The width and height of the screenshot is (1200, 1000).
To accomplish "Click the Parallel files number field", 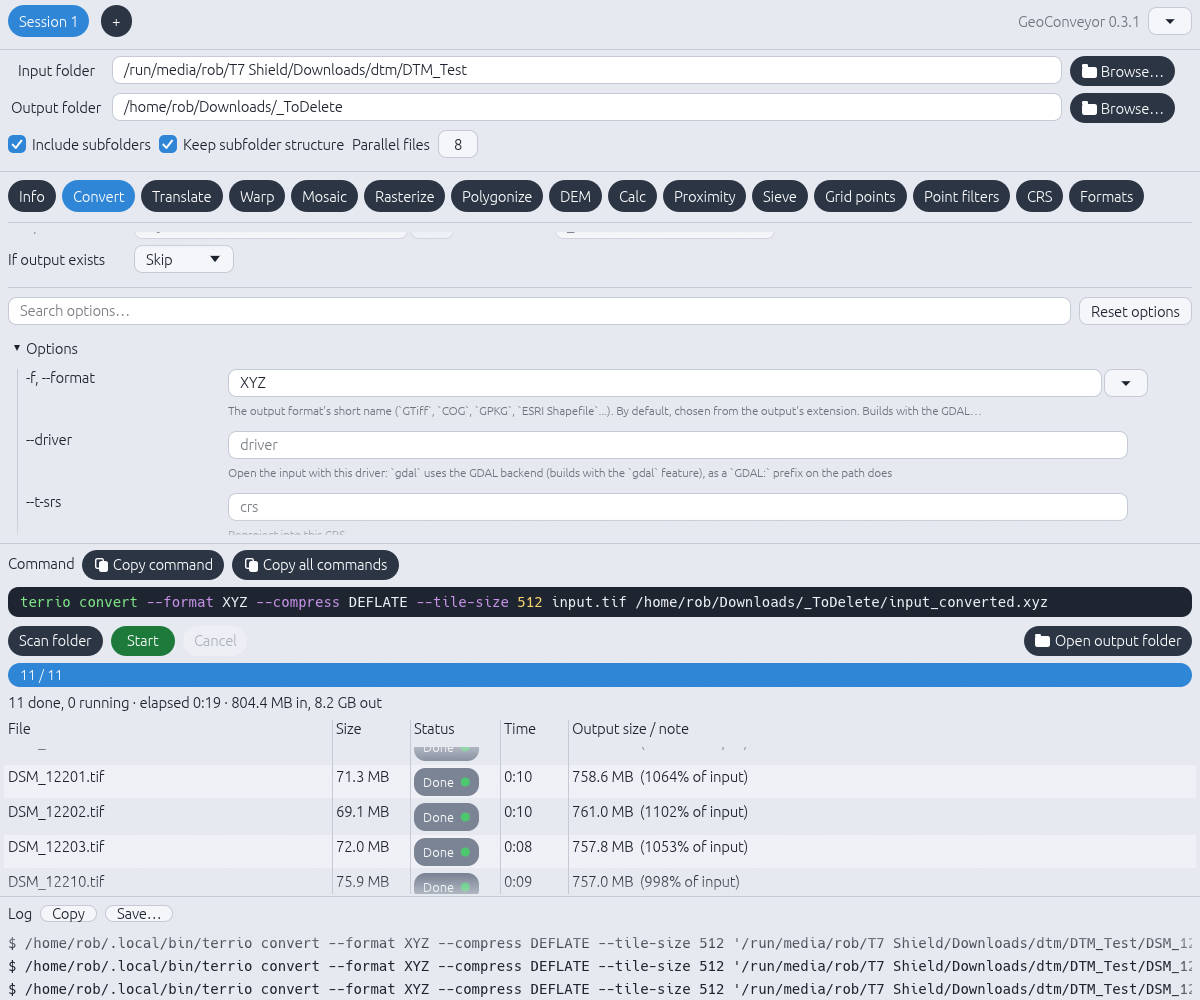I will pos(458,144).
